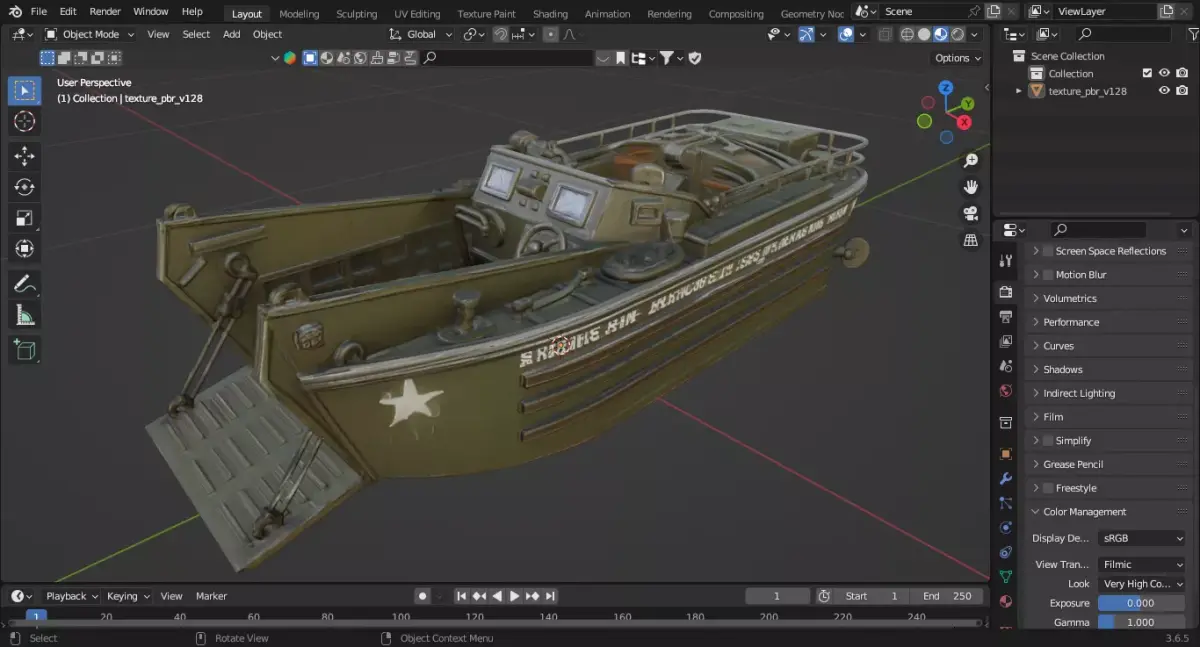Open the File menu

tap(39, 12)
